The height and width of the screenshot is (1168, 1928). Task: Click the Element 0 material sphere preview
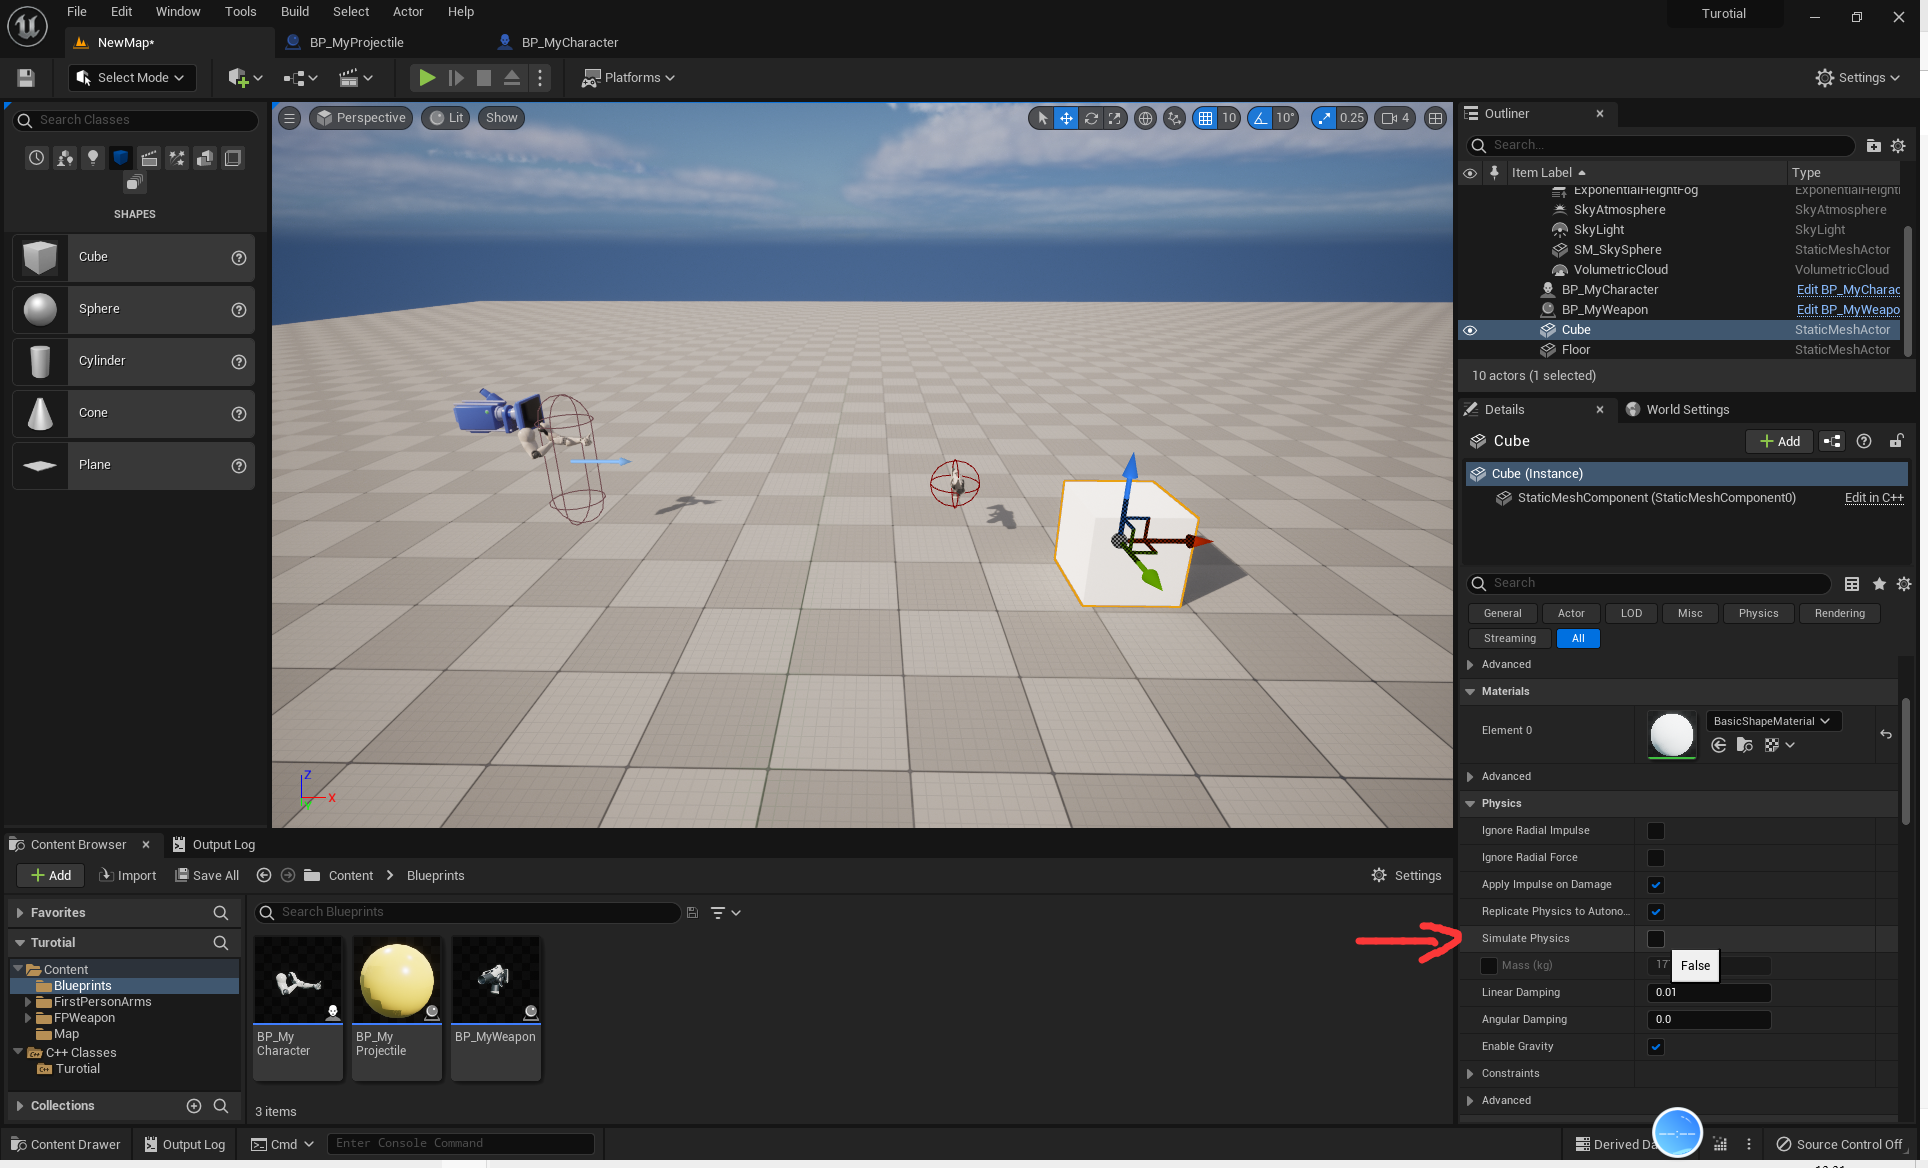click(1670, 735)
